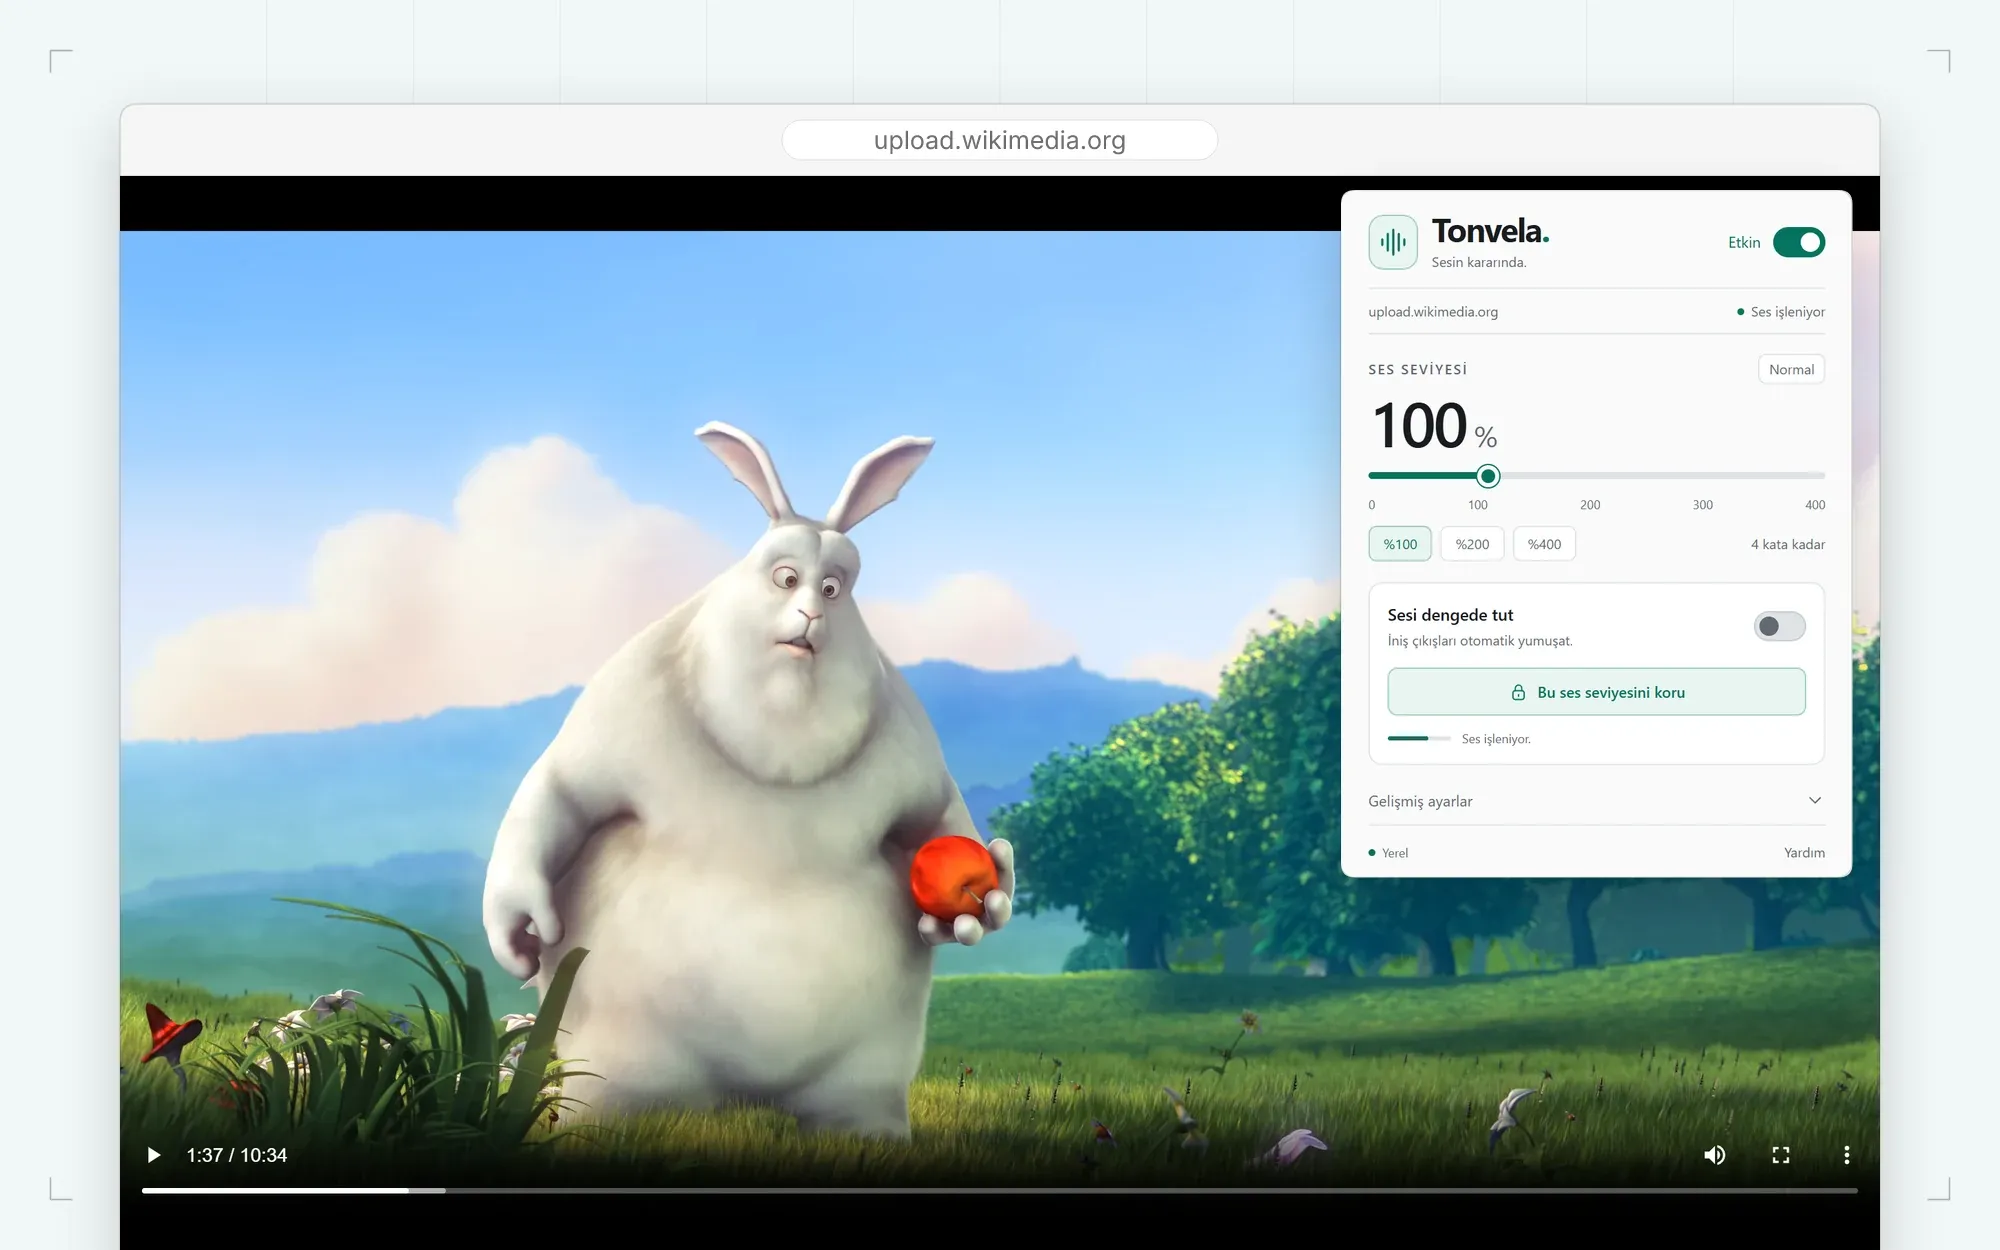The image size is (2000, 1250).
Task: Click the volume slider handle
Action: pyautogui.click(x=1488, y=476)
